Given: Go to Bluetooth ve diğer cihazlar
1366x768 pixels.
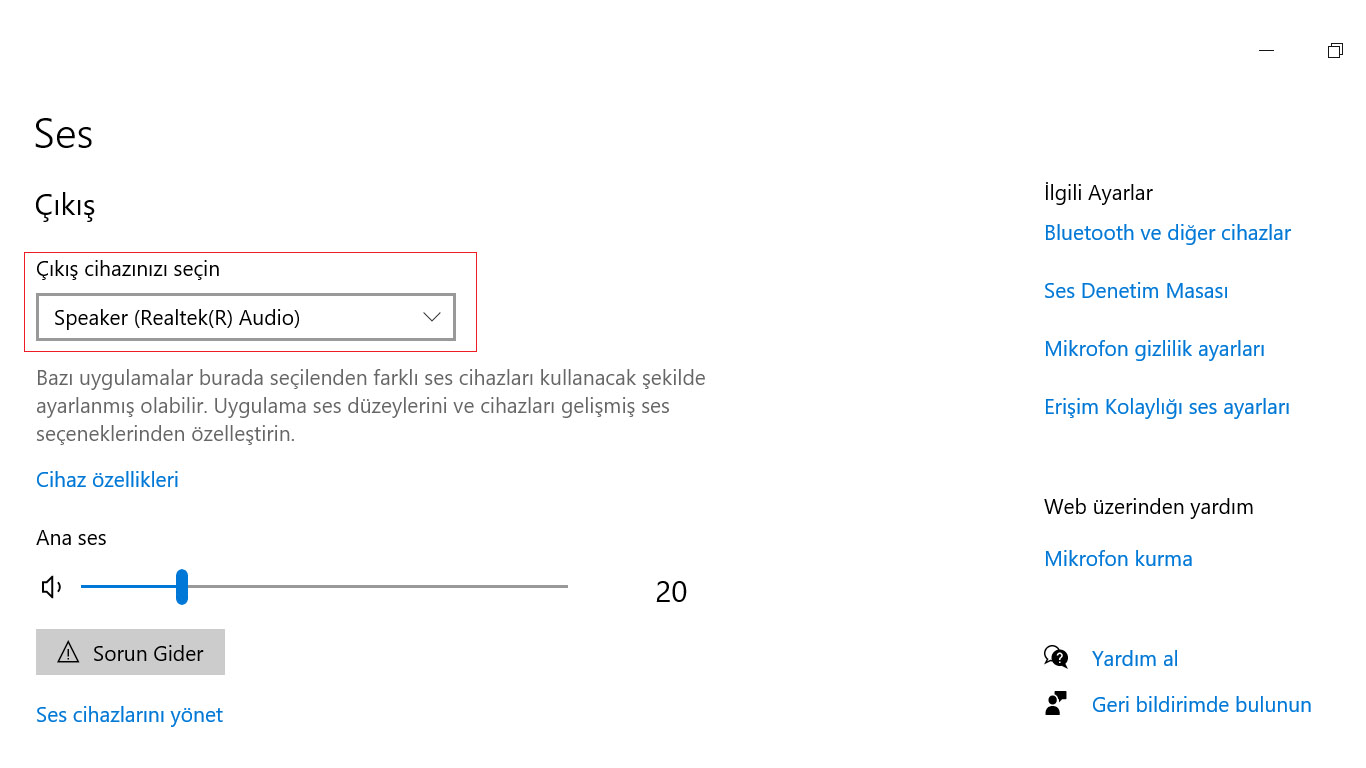Looking at the screenshot, I should coord(1167,232).
